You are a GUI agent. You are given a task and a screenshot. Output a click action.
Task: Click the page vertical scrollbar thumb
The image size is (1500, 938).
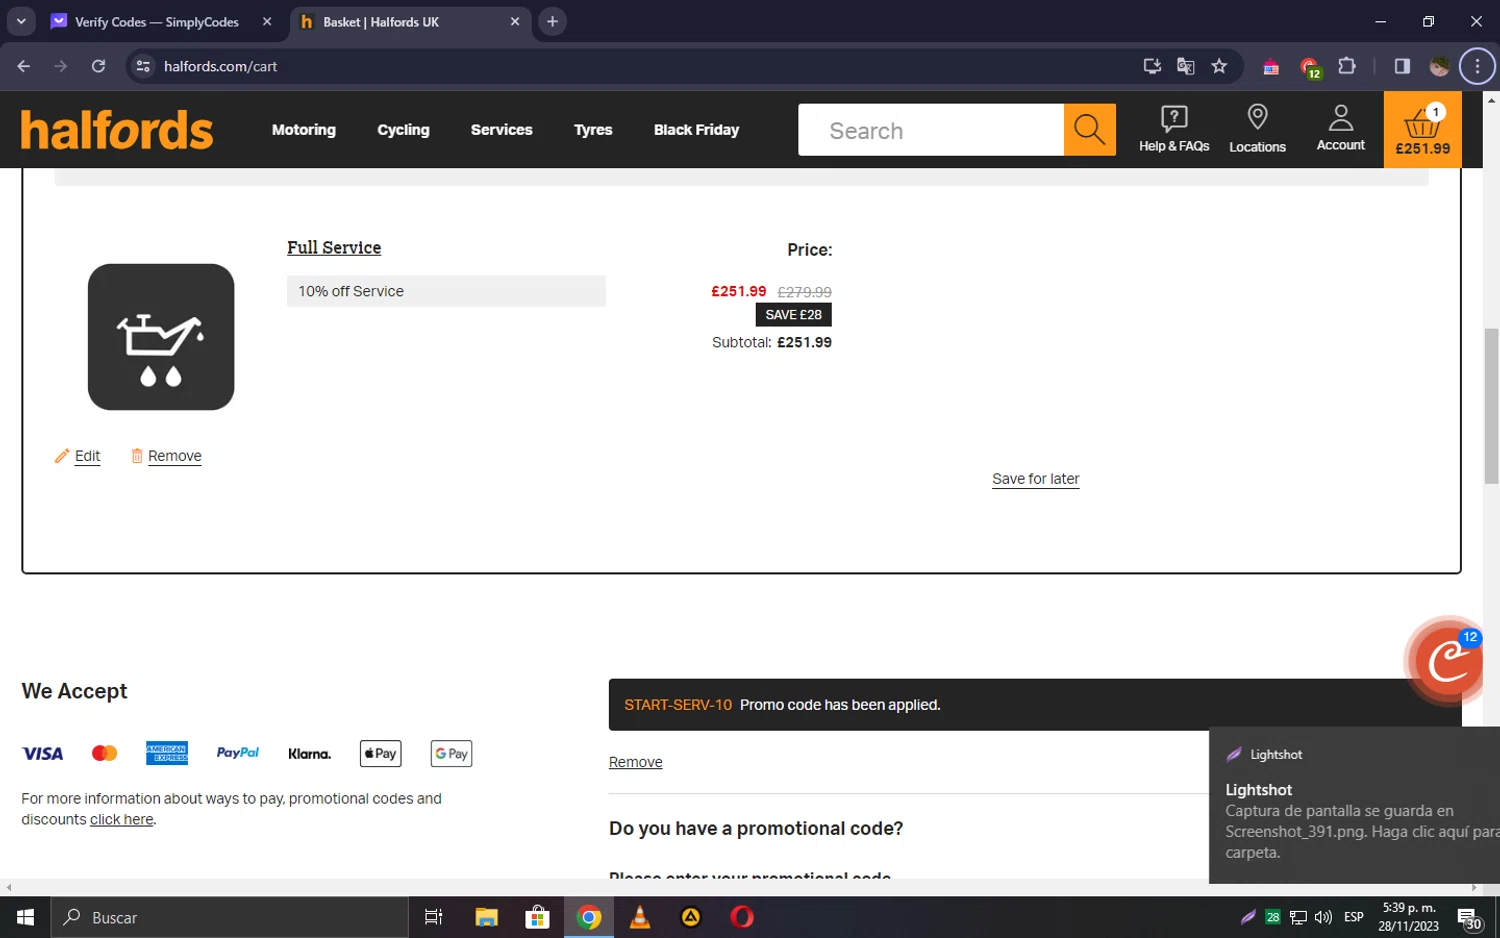pyautogui.click(x=1491, y=405)
